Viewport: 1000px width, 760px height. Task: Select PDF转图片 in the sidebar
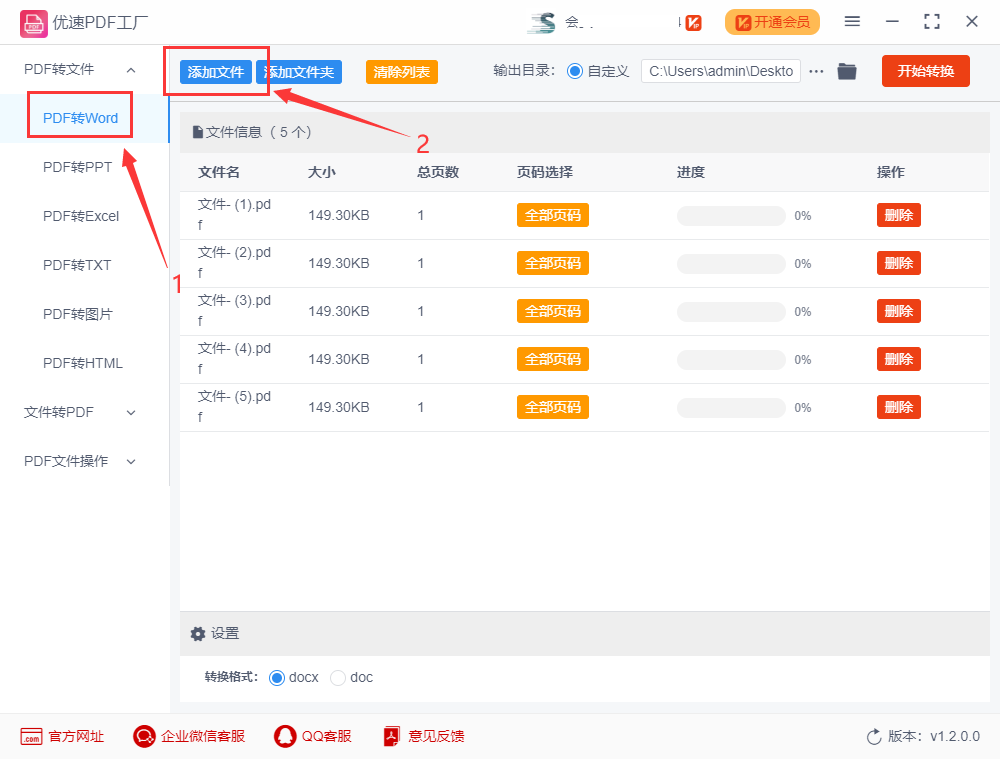[78, 314]
